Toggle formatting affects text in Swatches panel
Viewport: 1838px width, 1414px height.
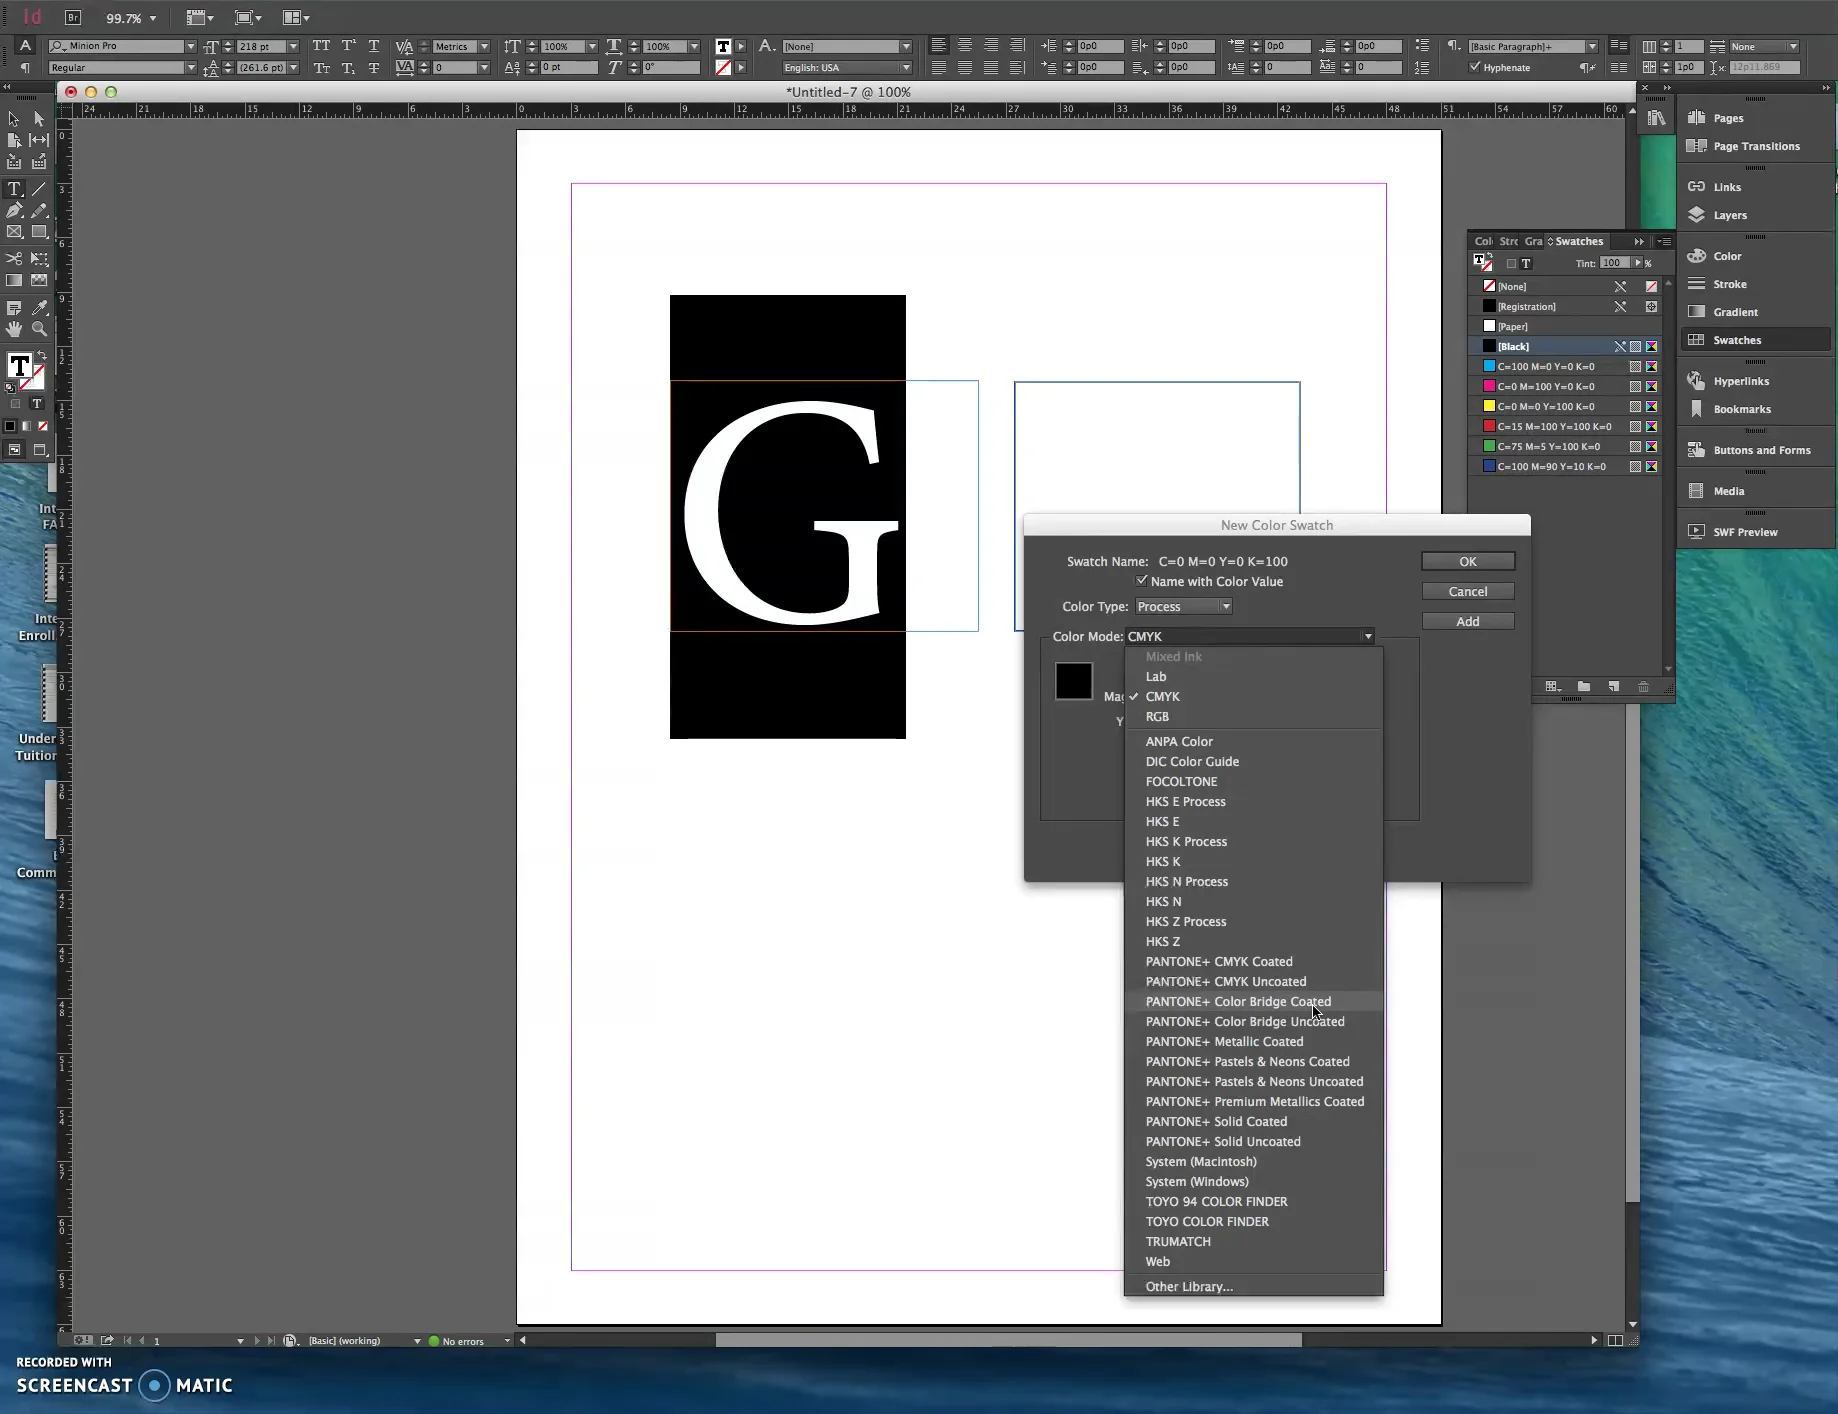click(x=1527, y=262)
